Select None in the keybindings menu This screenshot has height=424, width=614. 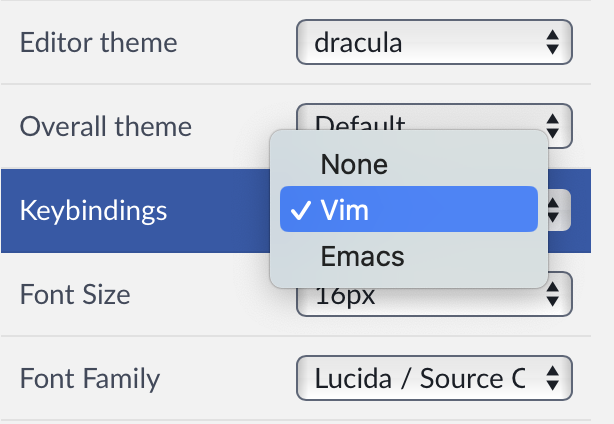(x=354, y=163)
